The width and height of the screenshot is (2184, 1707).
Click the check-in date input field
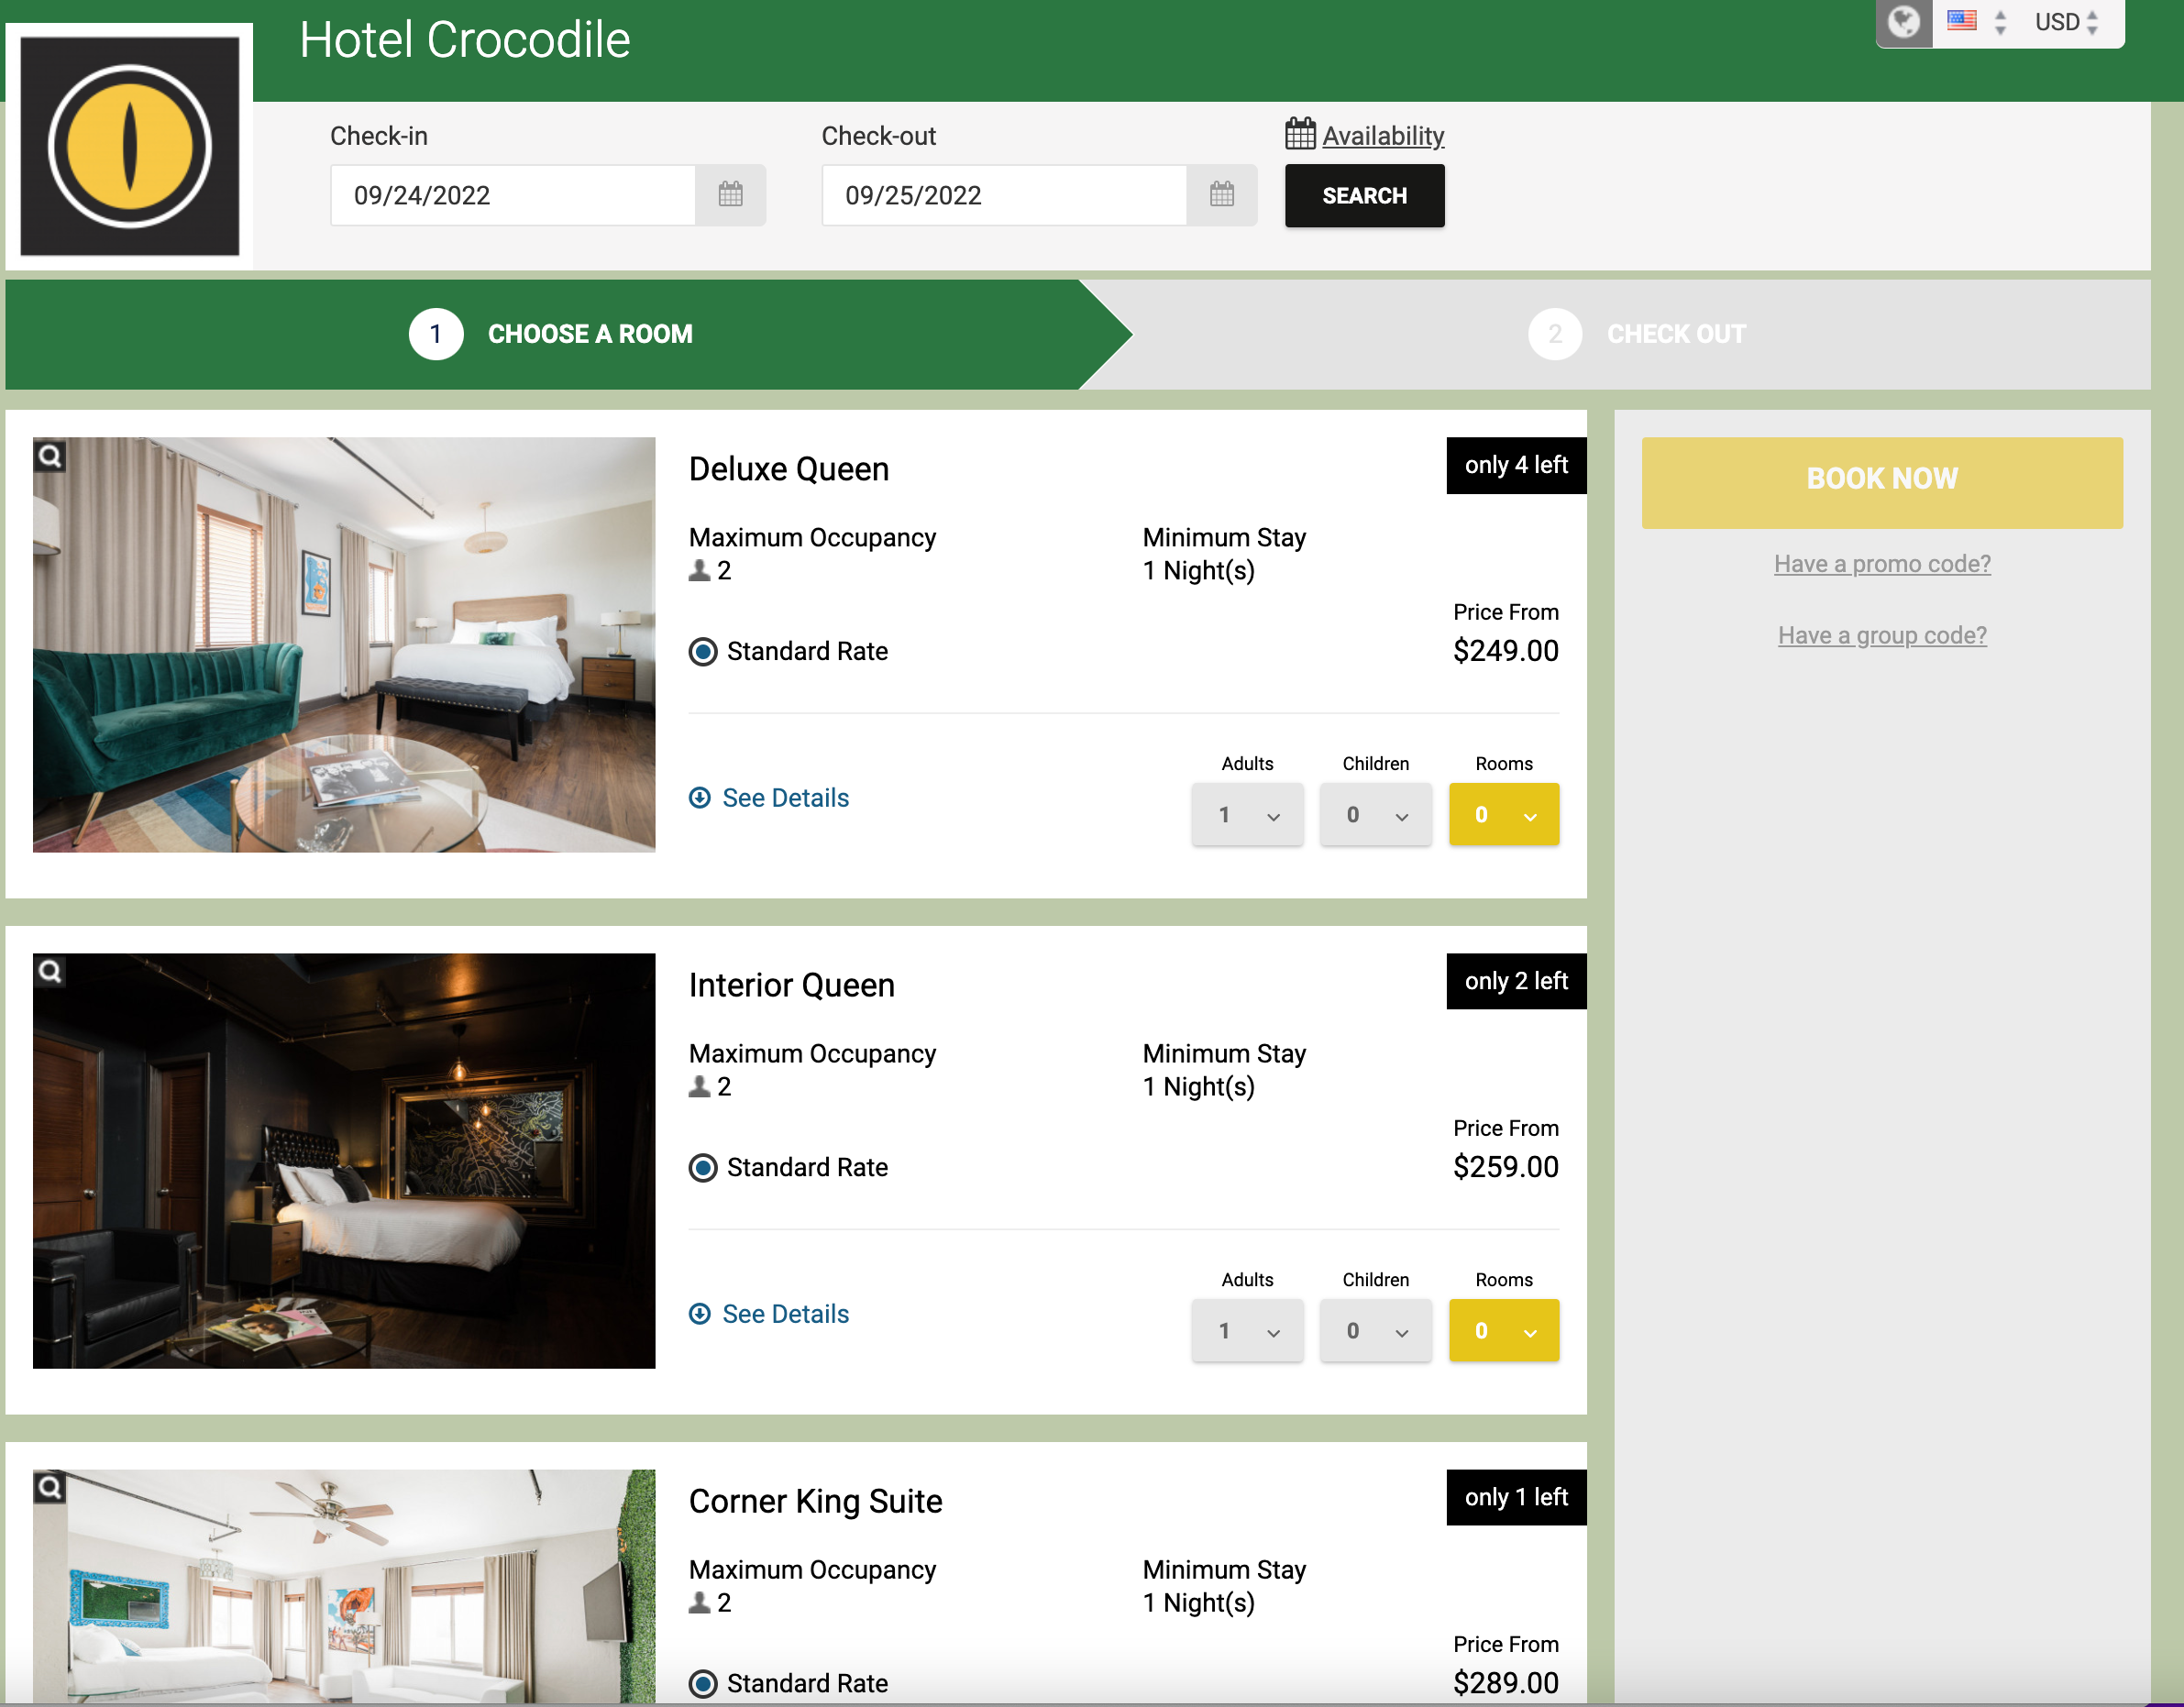513,195
